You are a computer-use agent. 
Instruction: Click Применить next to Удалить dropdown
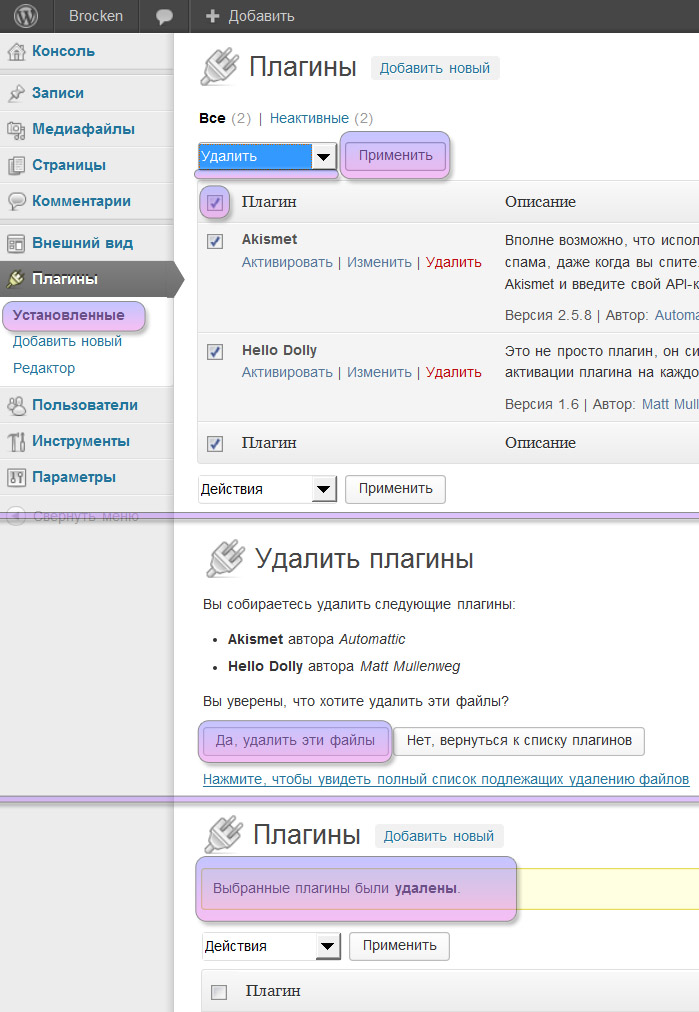point(395,156)
